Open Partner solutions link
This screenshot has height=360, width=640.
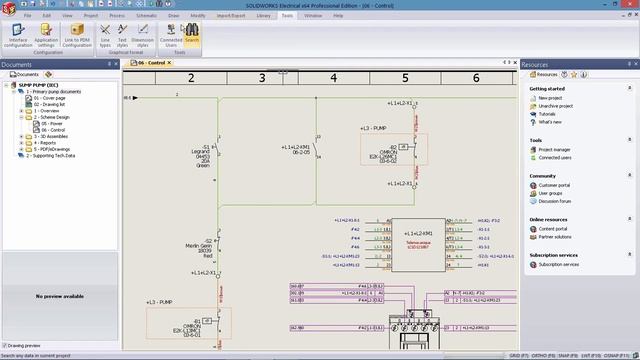[555, 237]
